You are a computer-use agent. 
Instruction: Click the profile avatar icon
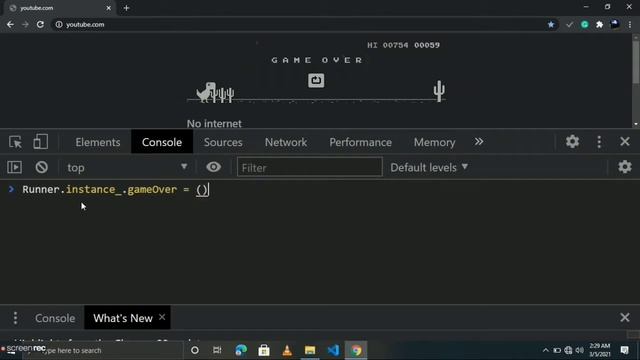click(x=614, y=24)
